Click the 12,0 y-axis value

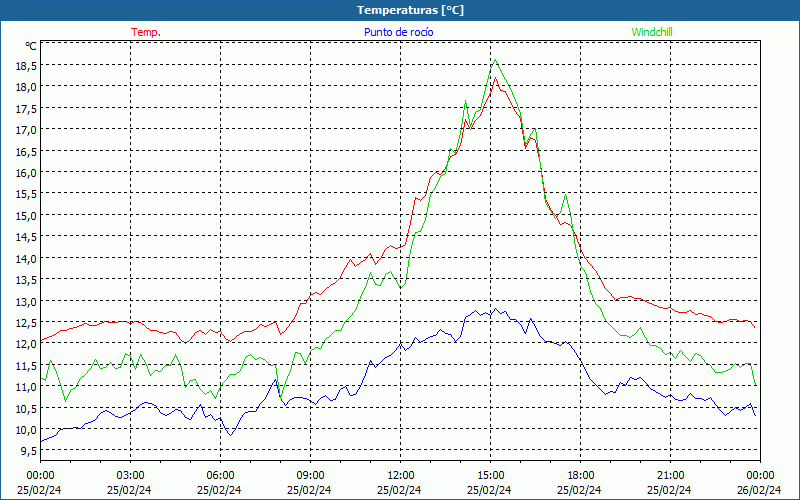[27, 344]
